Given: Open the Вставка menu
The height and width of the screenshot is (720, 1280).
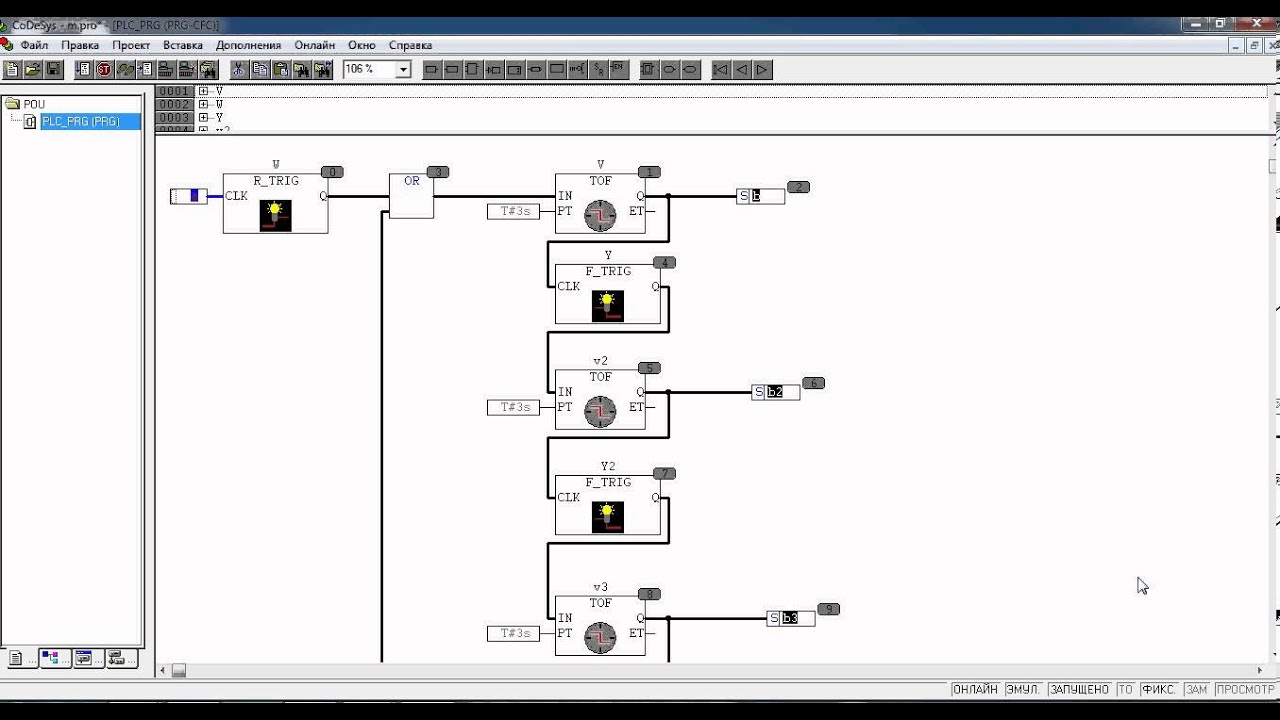Looking at the screenshot, I should coord(183,45).
